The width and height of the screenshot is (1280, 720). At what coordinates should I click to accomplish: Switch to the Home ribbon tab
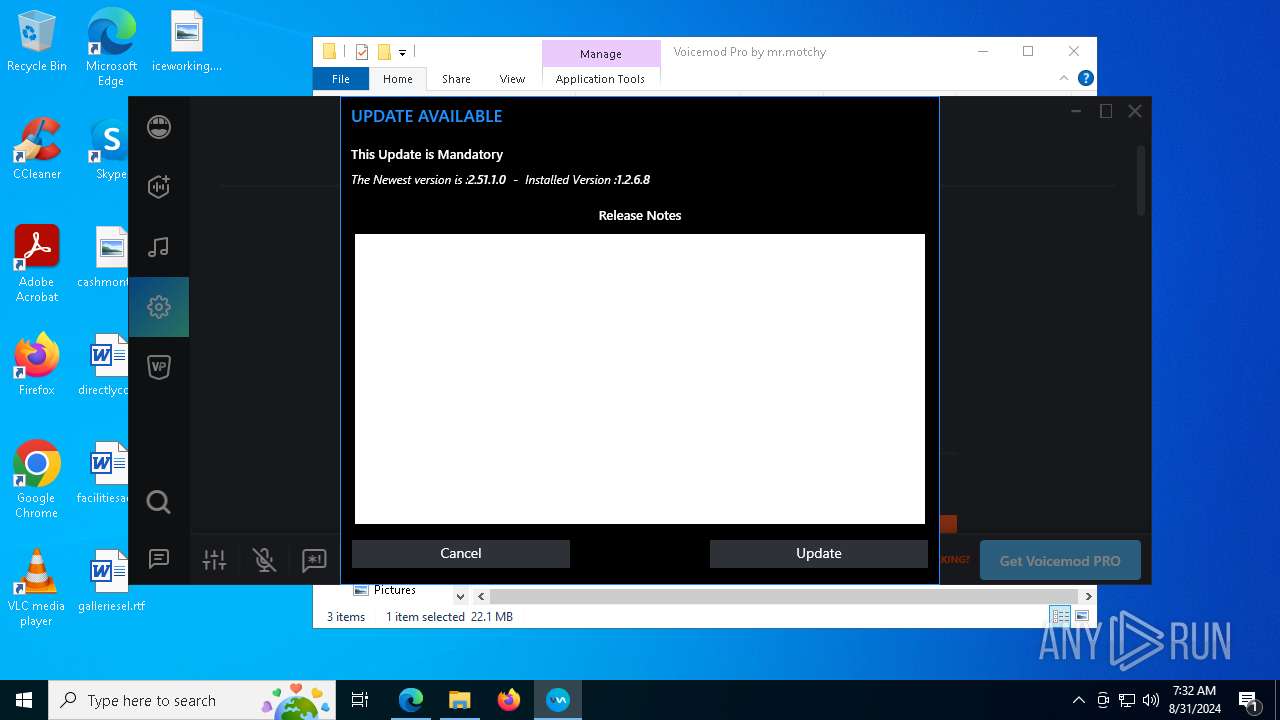[x=397, y=79]
